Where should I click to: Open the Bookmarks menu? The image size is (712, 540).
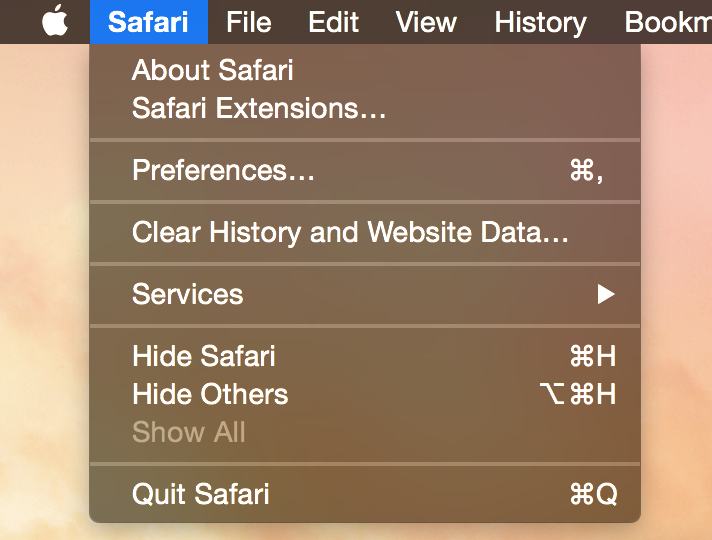point(668,22)
